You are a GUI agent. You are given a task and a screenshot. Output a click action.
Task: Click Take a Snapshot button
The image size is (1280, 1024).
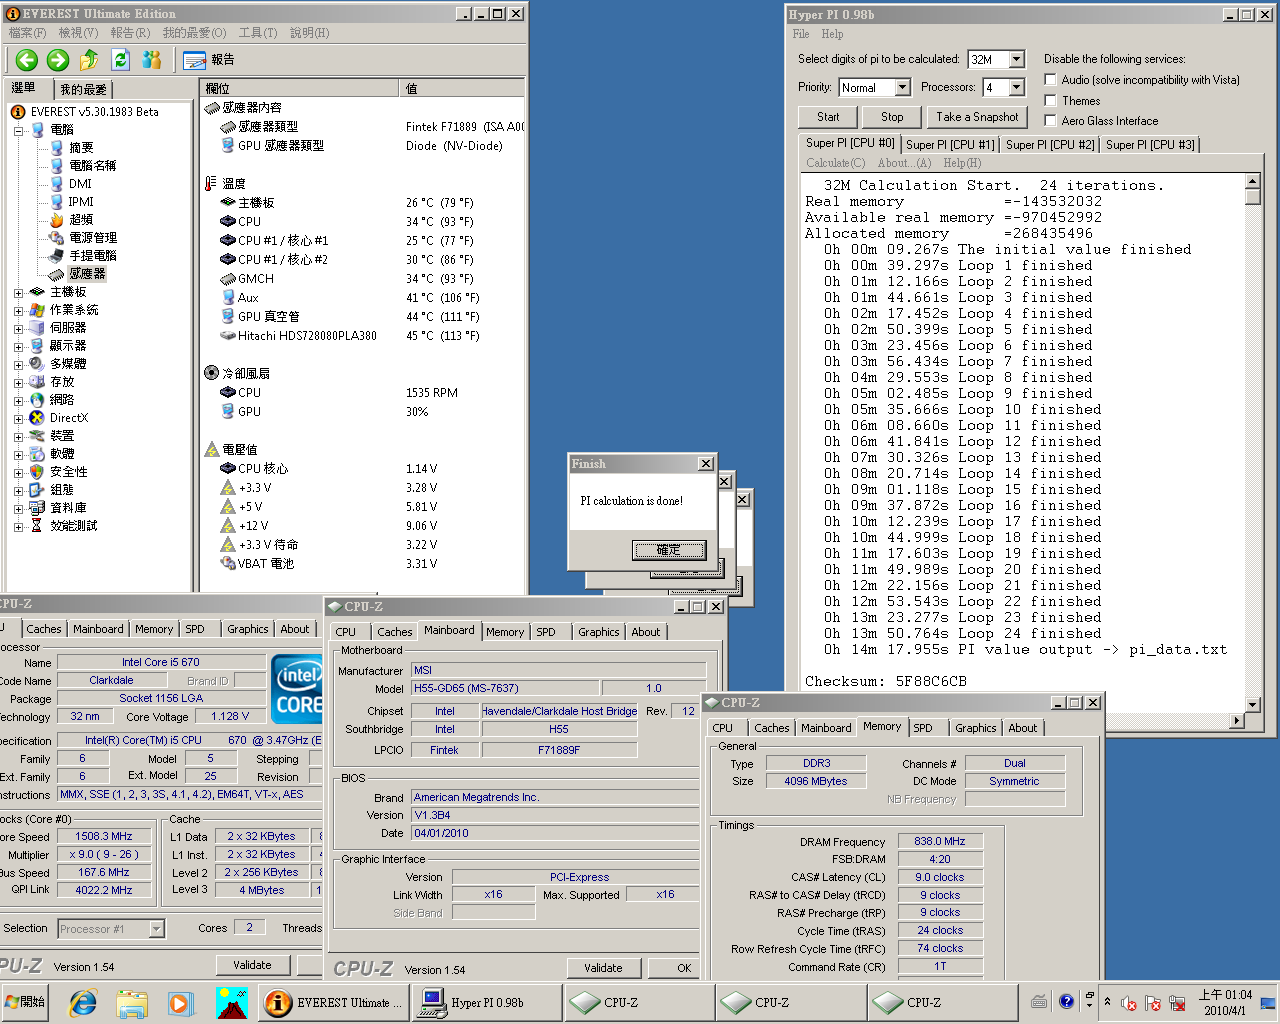(x=977, y=117)
